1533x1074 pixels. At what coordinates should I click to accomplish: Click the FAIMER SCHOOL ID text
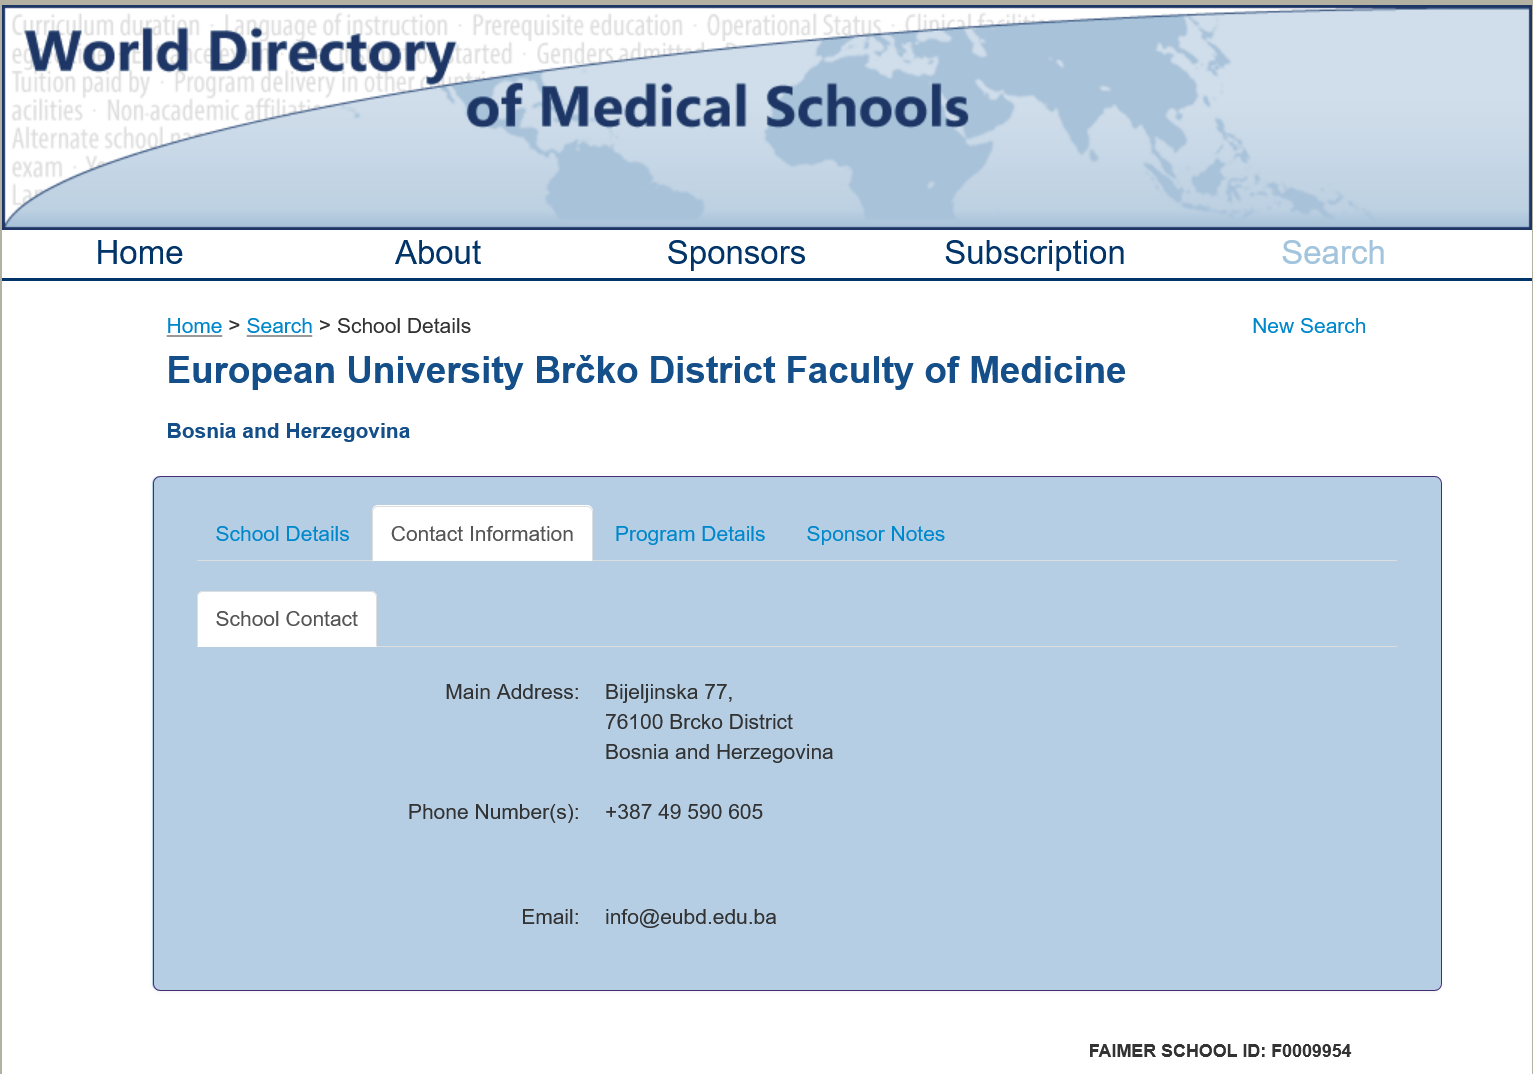1220,1051
